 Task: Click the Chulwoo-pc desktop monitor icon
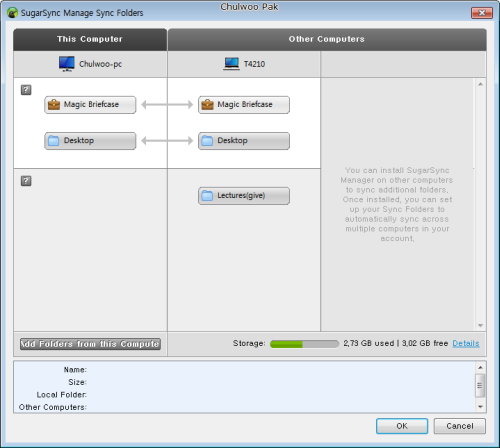[67, 64]
